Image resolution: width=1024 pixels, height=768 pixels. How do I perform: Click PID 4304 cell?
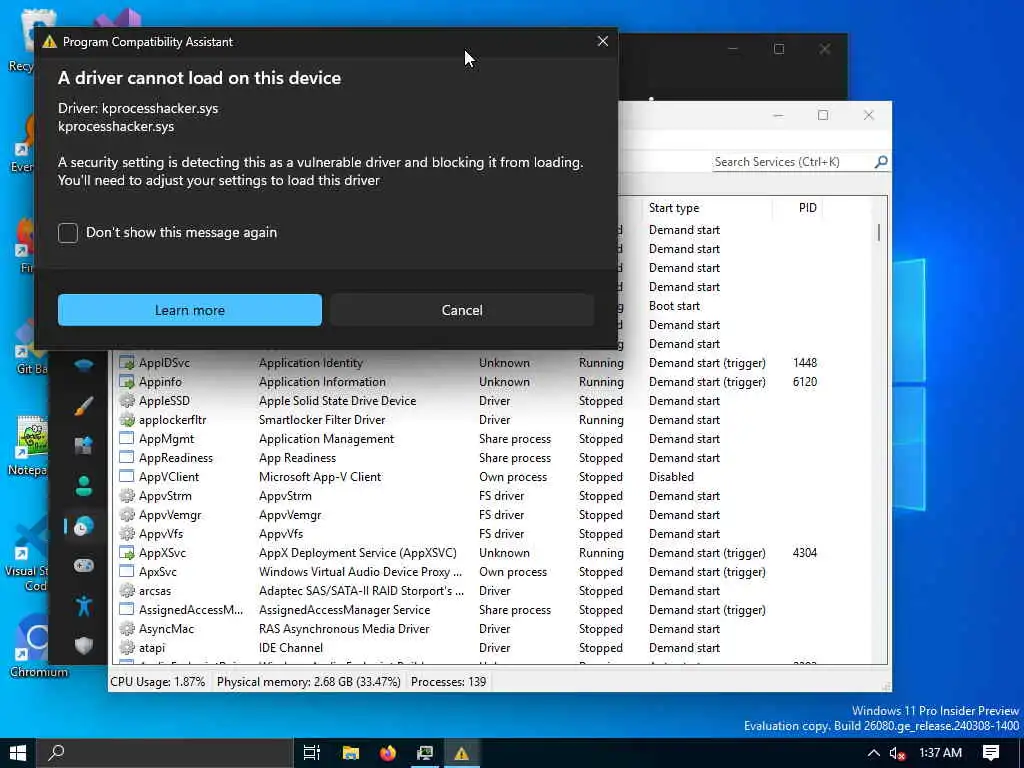coord(805,552)
